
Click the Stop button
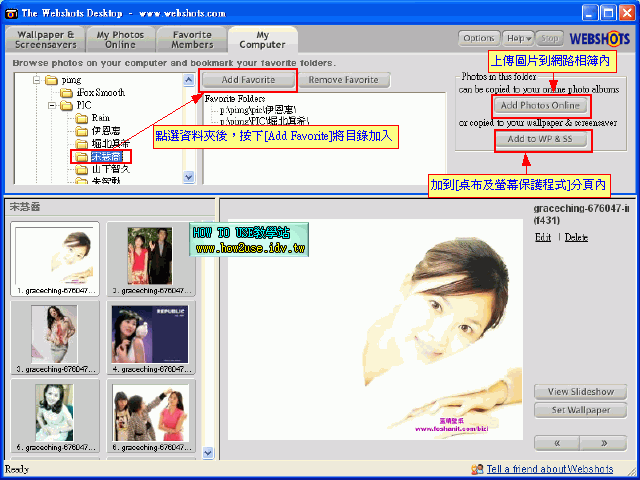tap(549, 38)
